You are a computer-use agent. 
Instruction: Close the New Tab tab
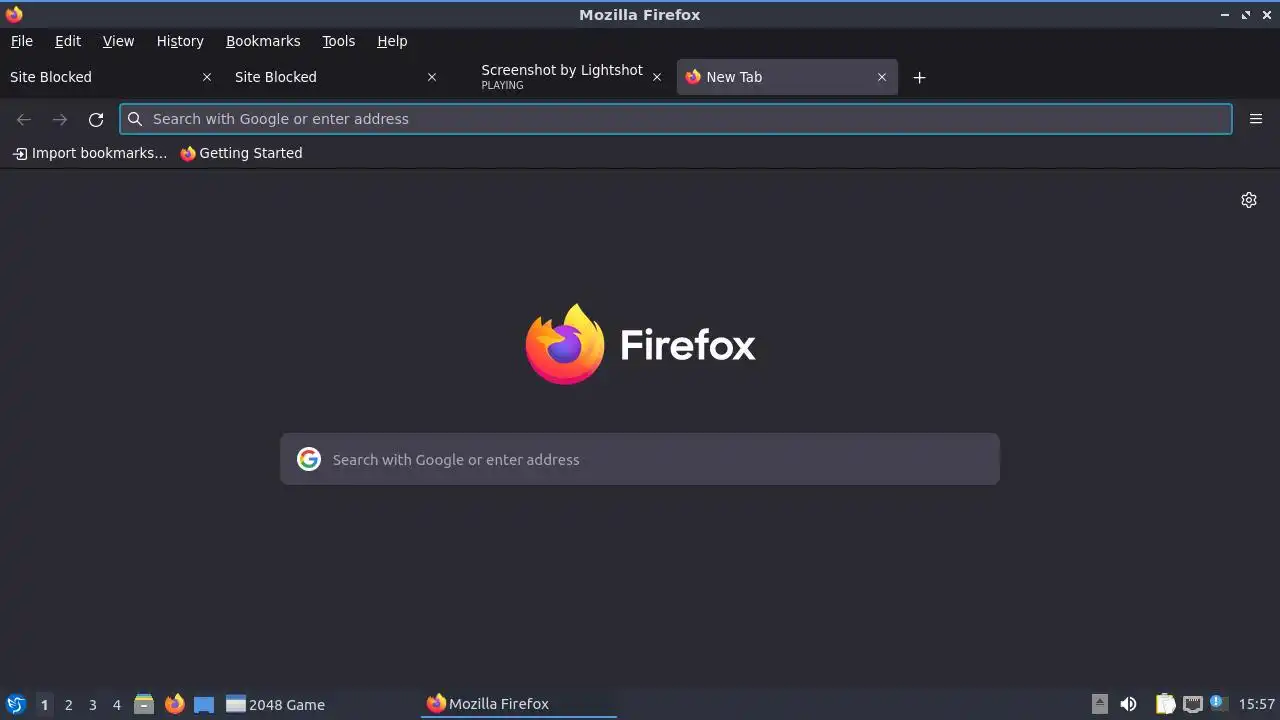pyautogui.click(x=882, y=77)
